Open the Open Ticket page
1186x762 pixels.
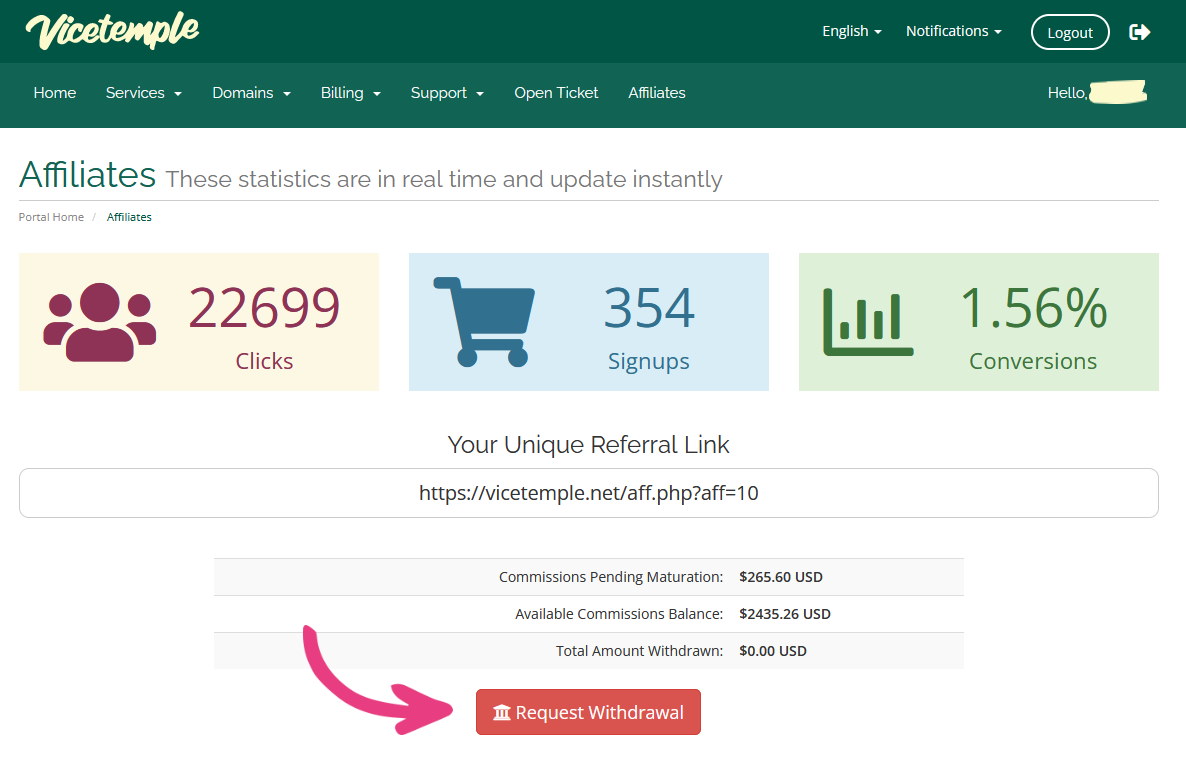[556, 93]
